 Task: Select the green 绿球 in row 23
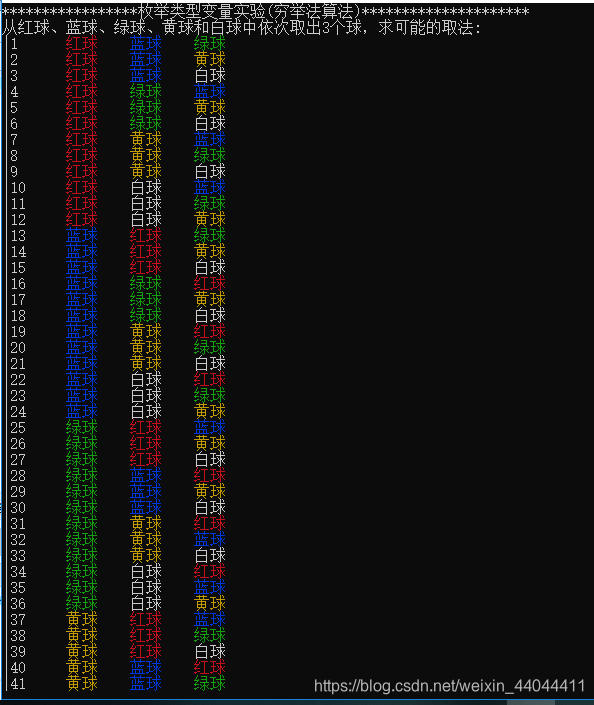pos(210,396)
